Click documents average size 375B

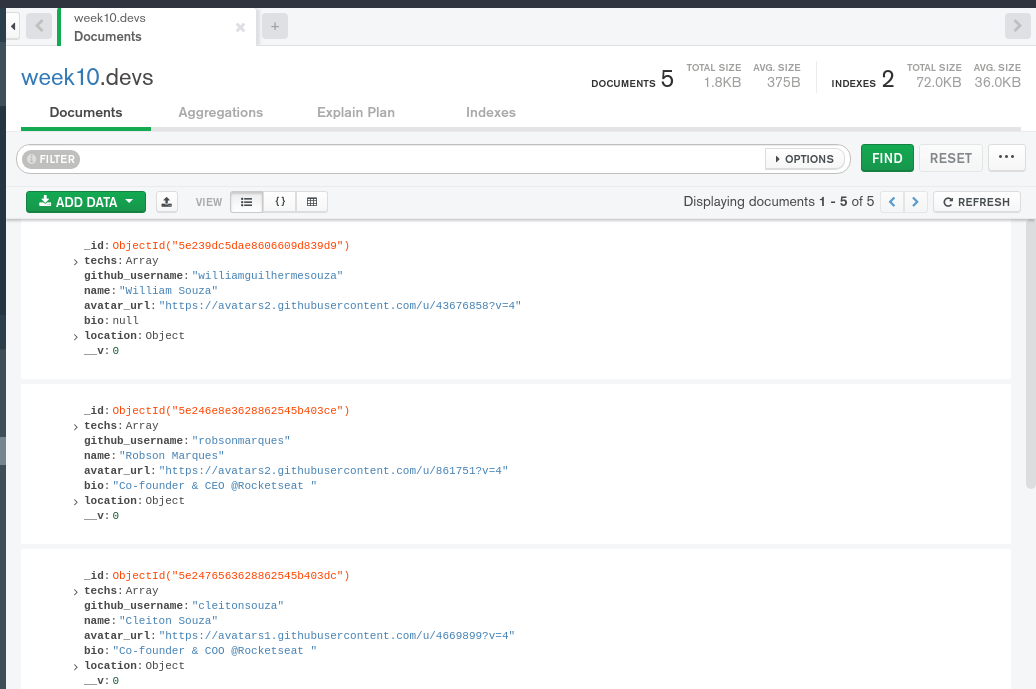coord(784,83)
